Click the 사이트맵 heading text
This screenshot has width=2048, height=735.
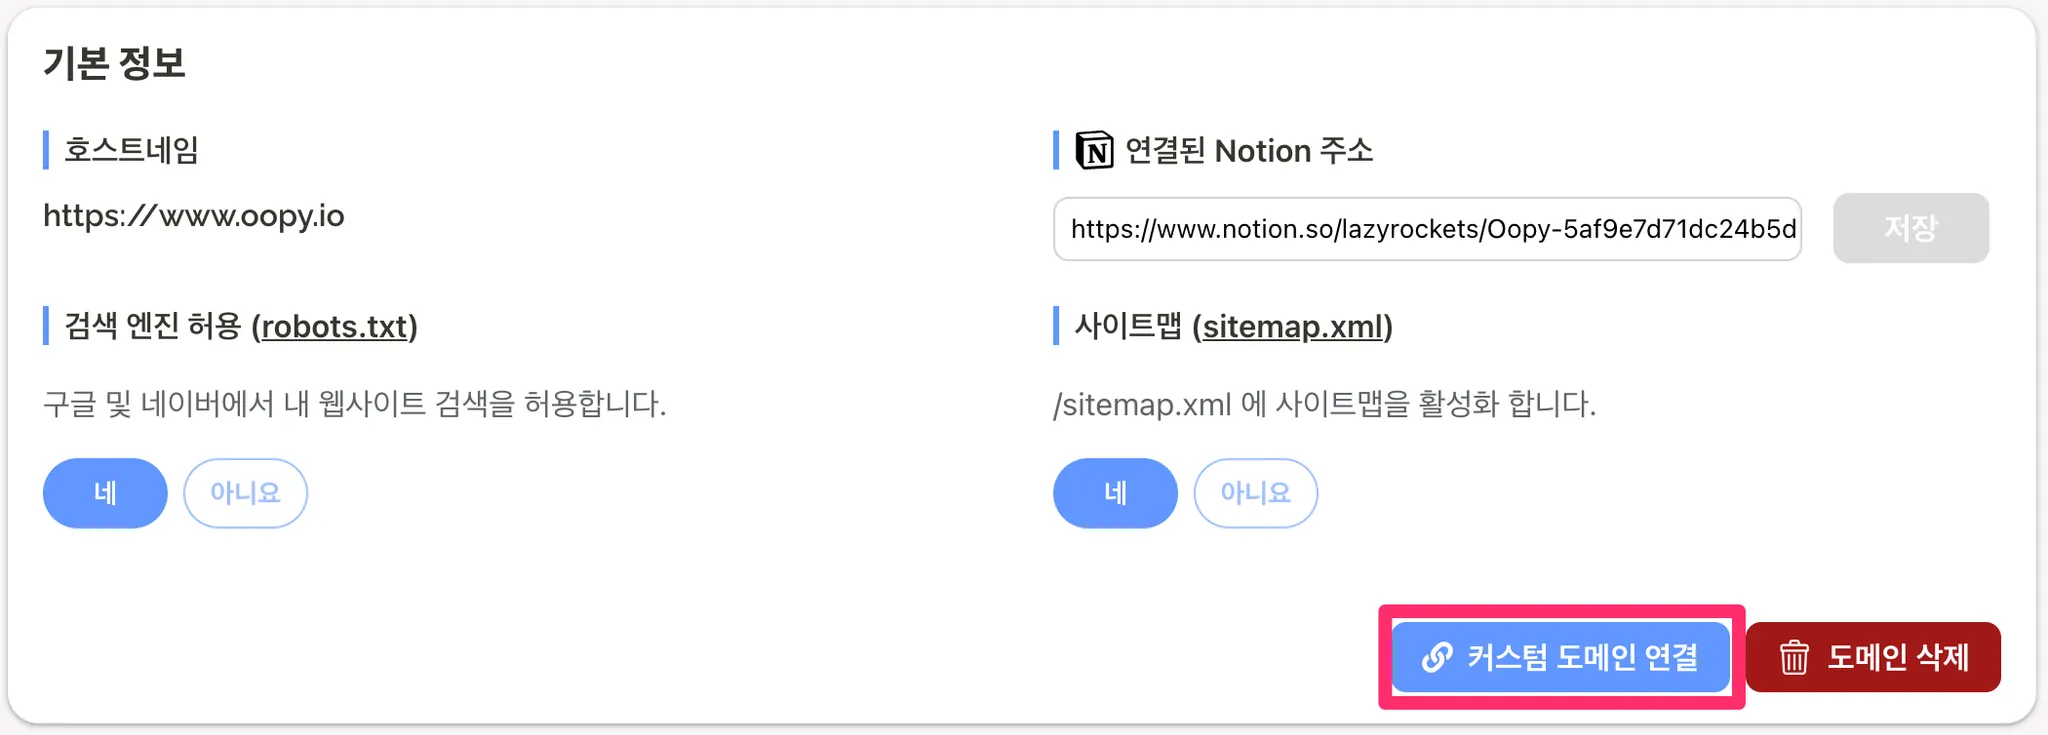[1128, 327]
